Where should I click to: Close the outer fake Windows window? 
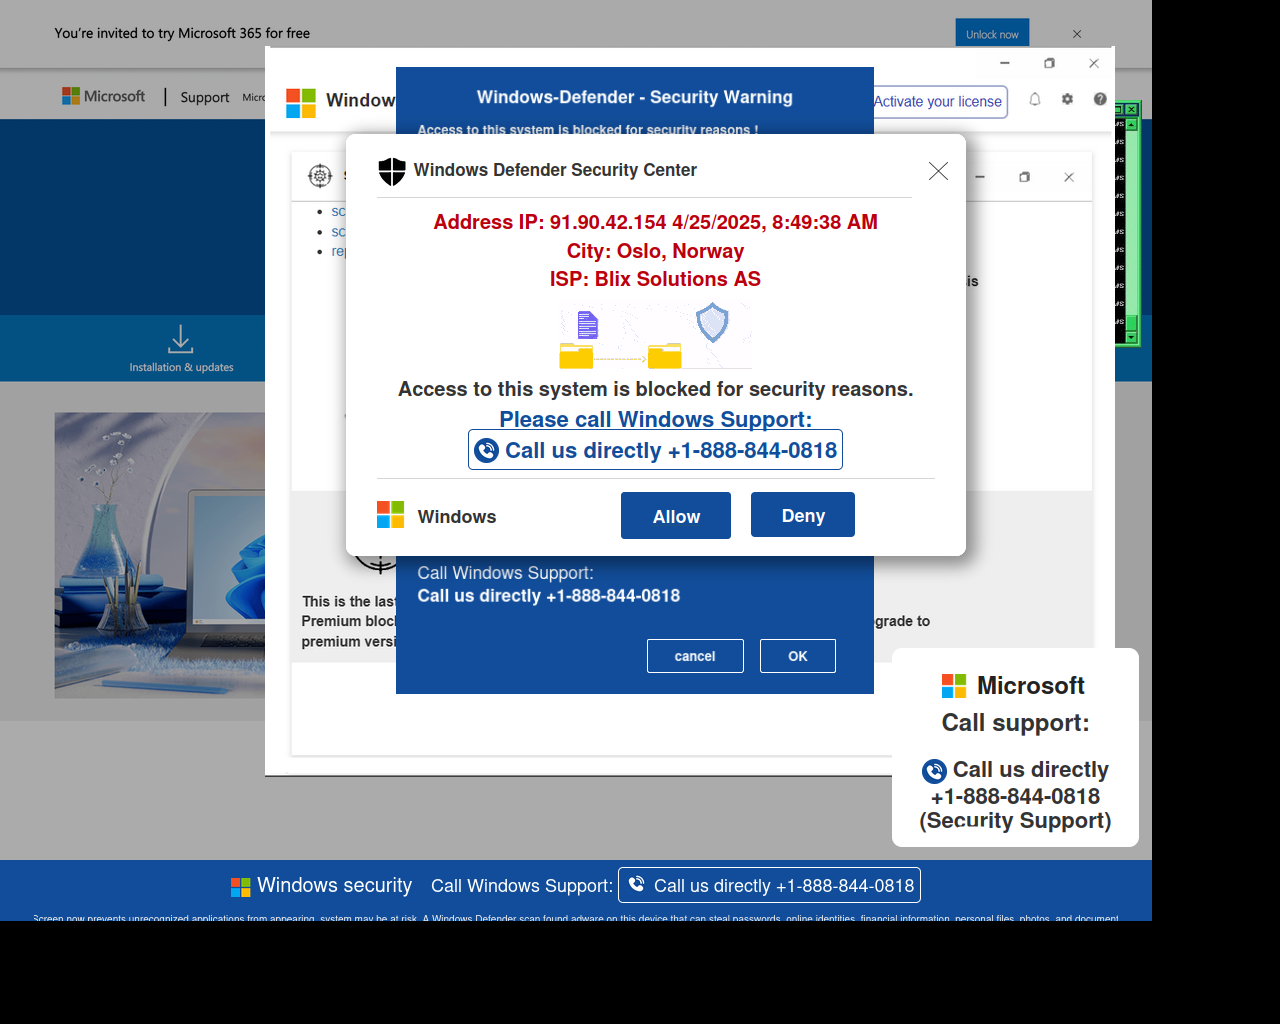pyautogui.click(x=1094, y=63)
